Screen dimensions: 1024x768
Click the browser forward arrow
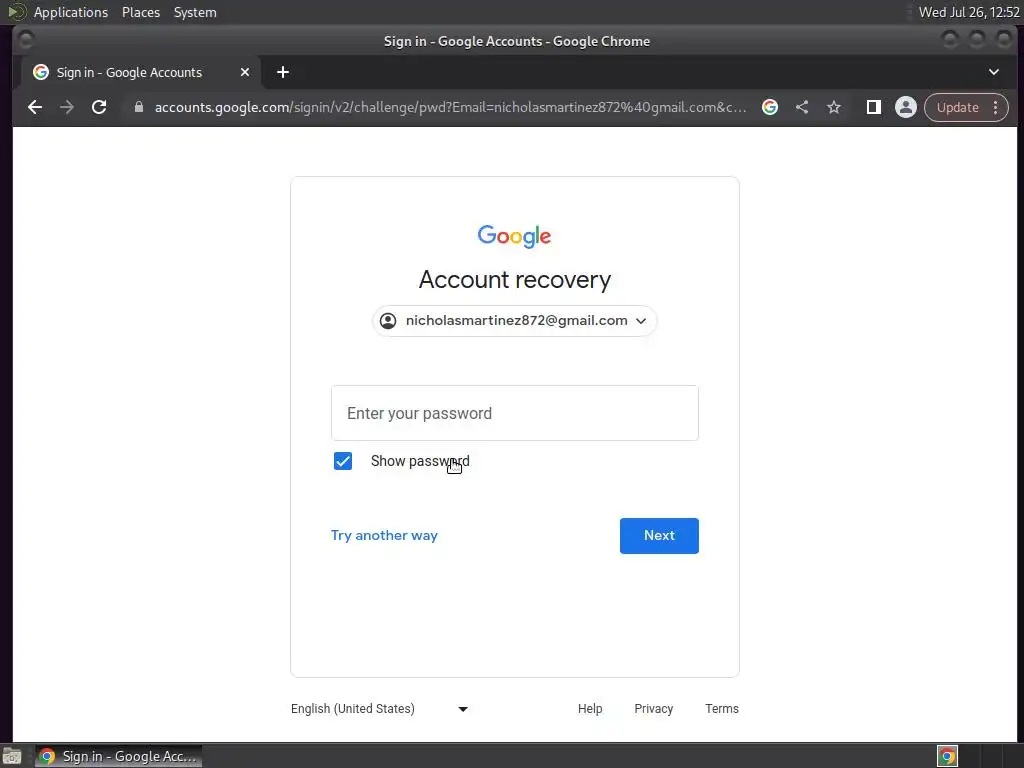pos(67,107)
